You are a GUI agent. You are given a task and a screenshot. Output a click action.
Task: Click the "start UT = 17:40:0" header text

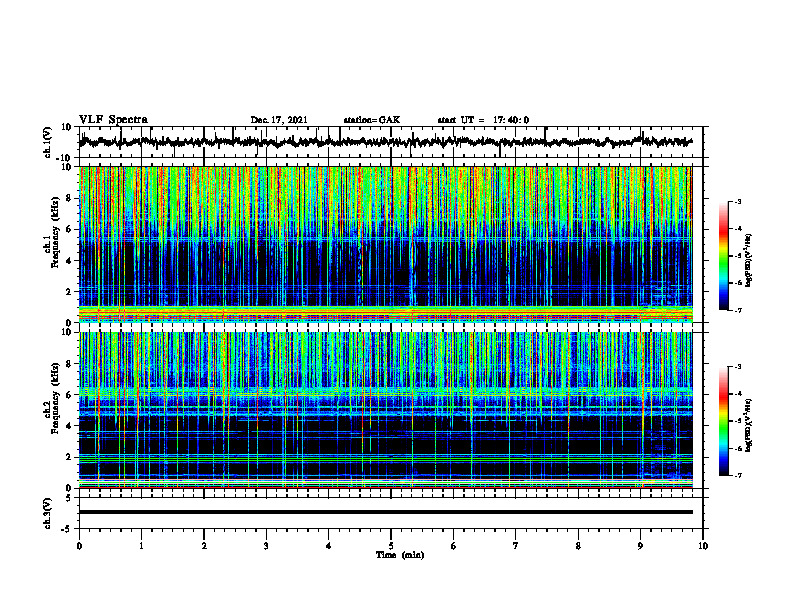(x=483, y=120)
